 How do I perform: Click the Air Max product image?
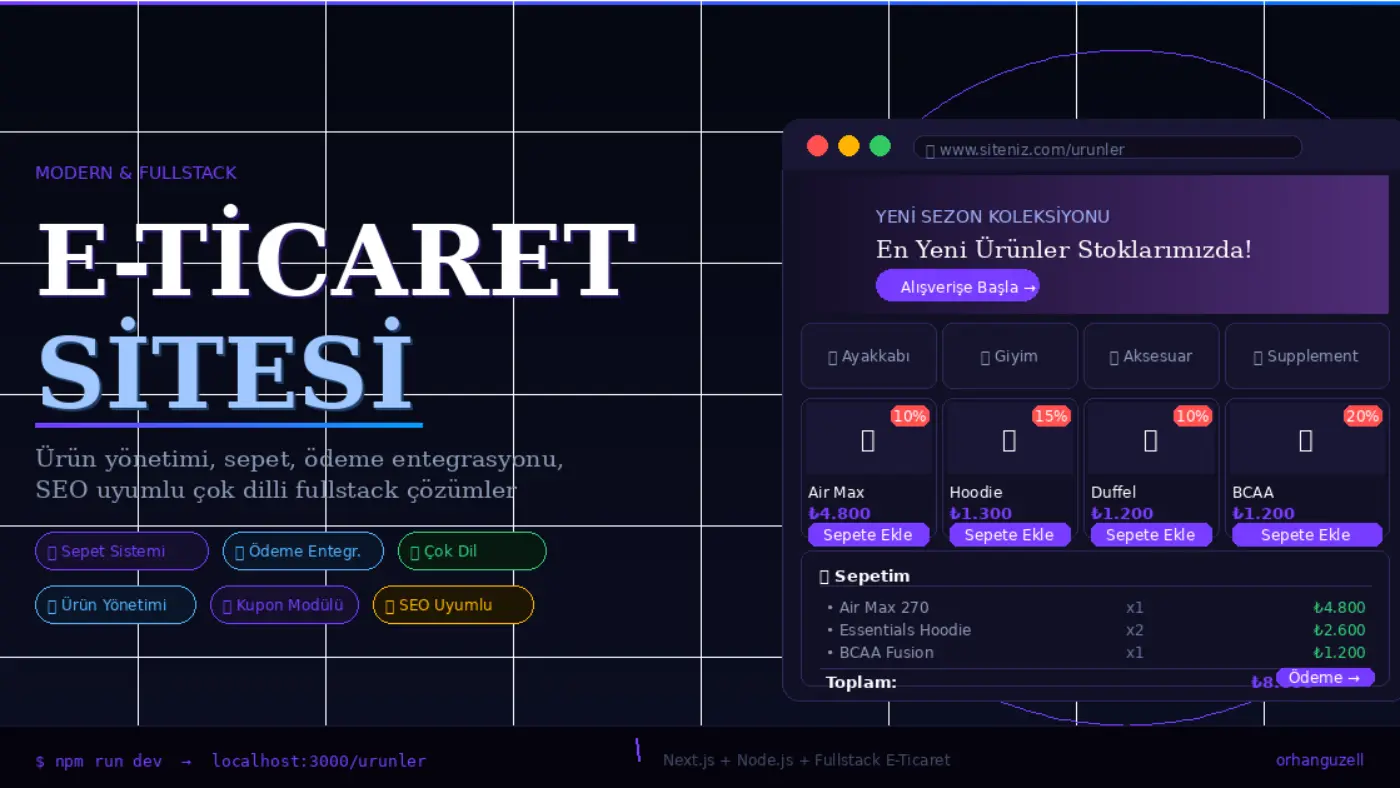point(868,440)
